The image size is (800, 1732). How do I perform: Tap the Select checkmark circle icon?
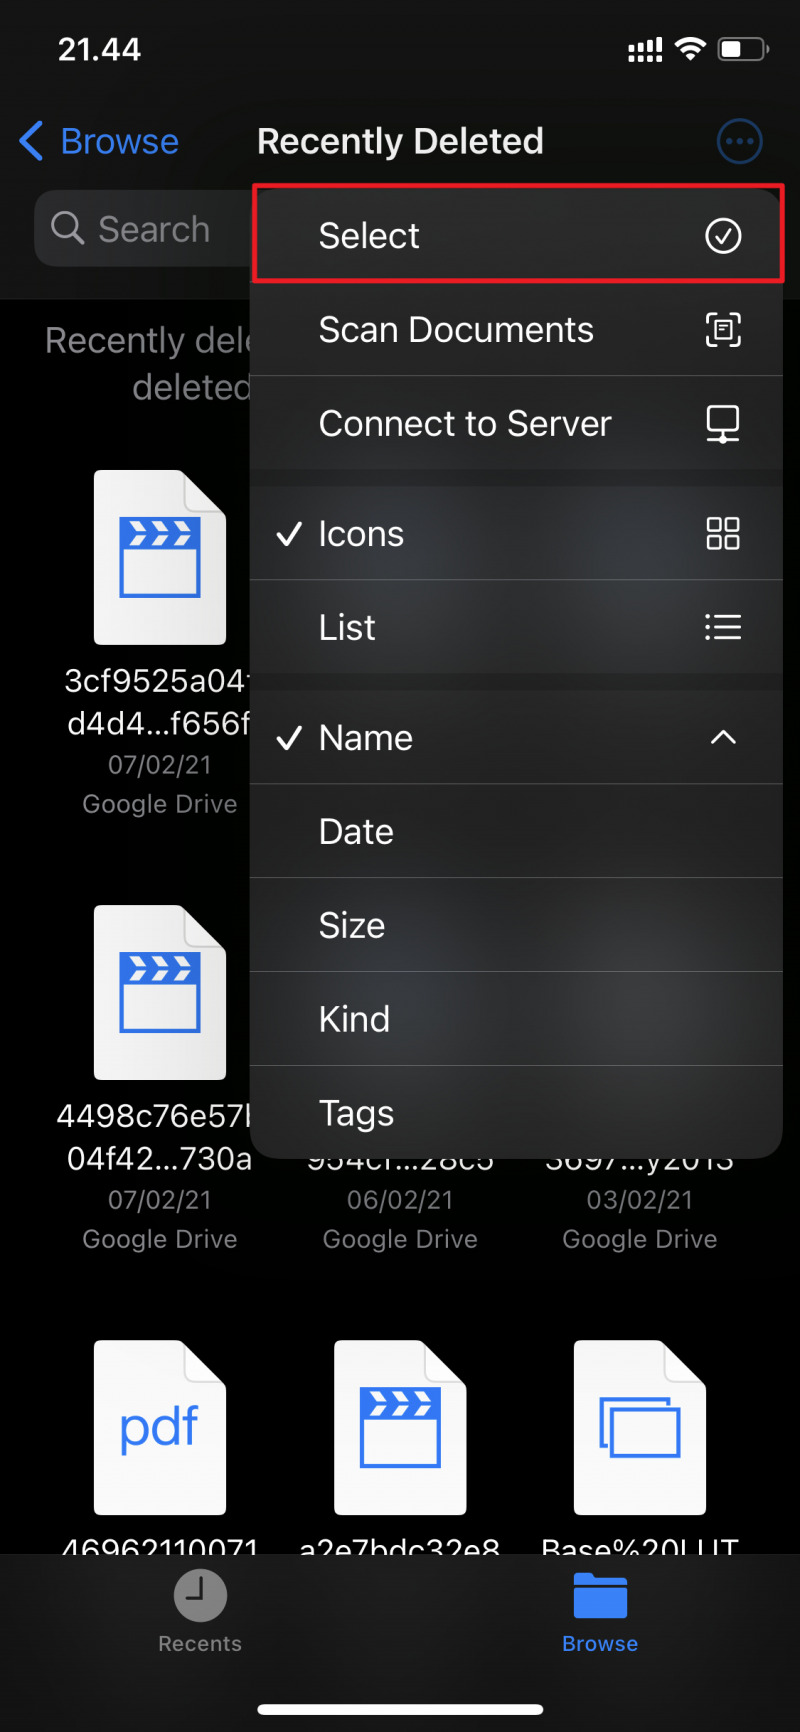coord(723,236)
